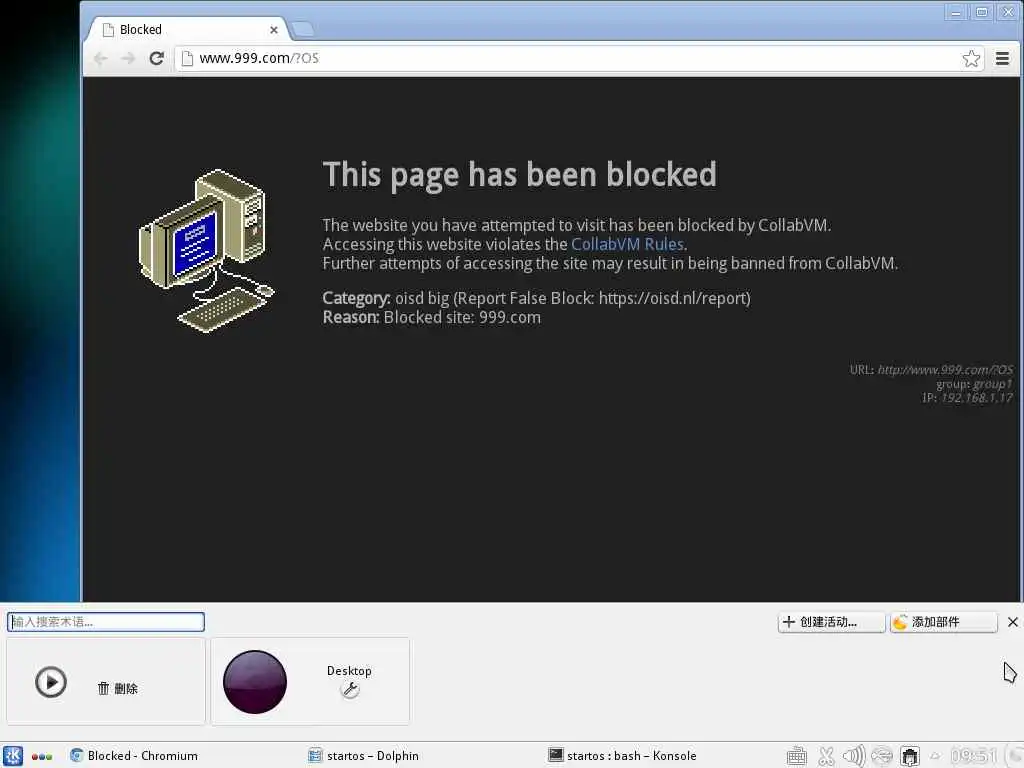This screenshot has width=1024, height=768.
Task: Click the 'This page has been blocked' heading
Action: (x=519, y=175)
